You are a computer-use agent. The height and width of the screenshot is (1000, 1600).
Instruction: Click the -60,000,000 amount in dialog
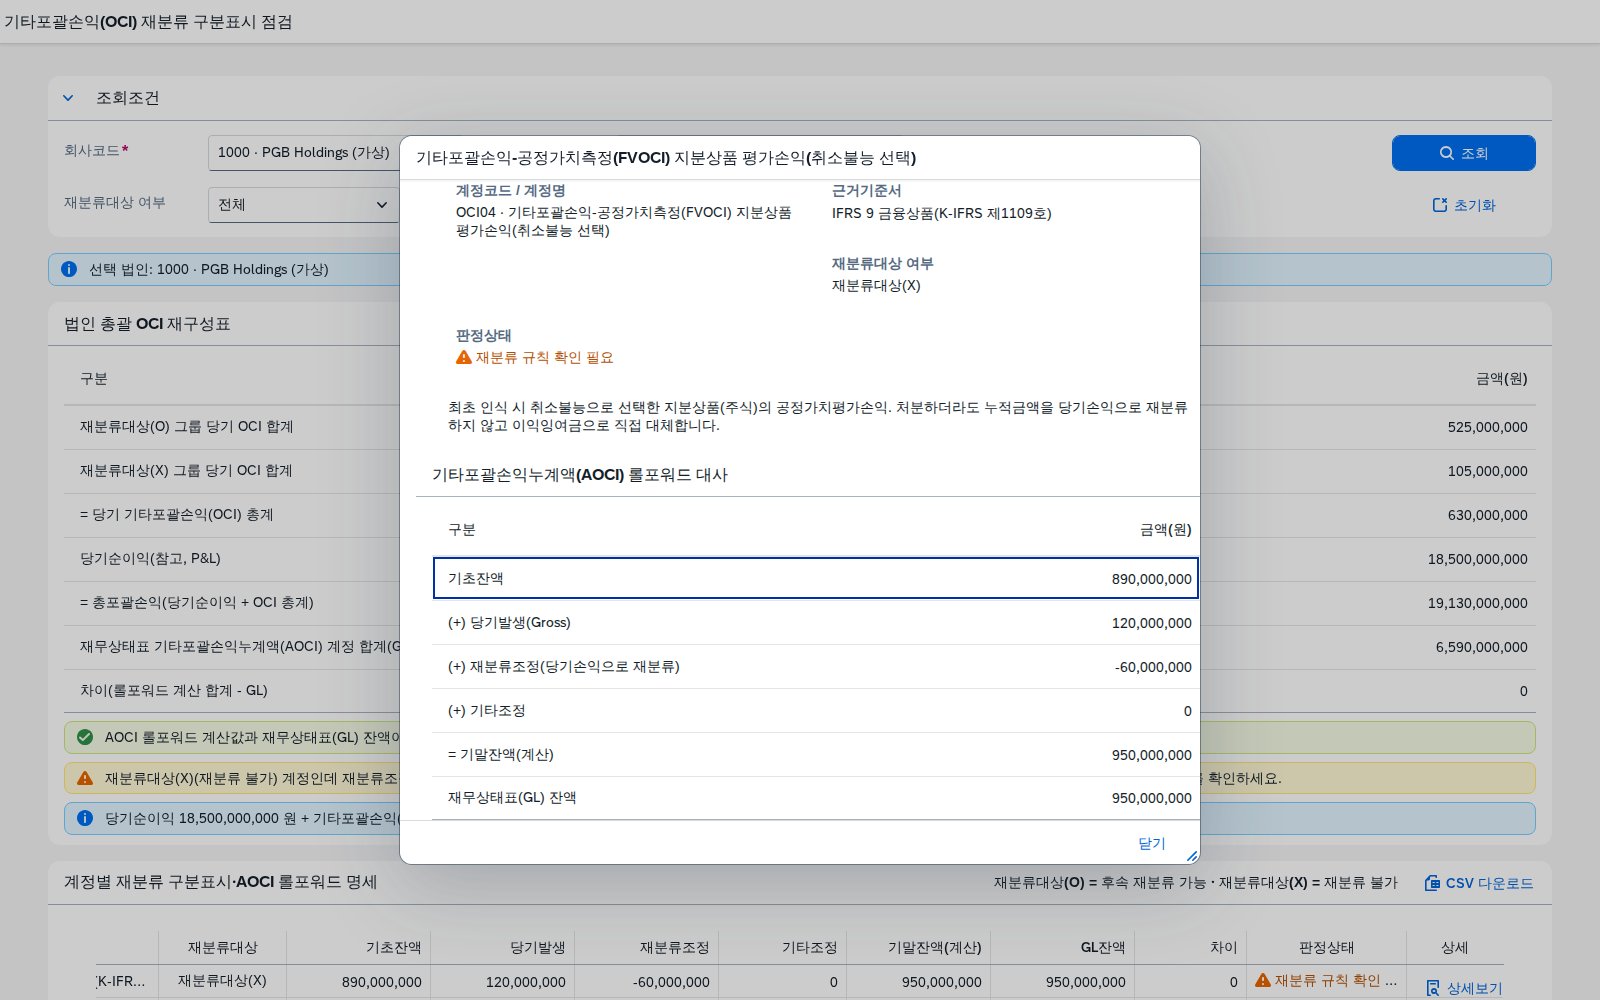click(x=1153, y=667)
